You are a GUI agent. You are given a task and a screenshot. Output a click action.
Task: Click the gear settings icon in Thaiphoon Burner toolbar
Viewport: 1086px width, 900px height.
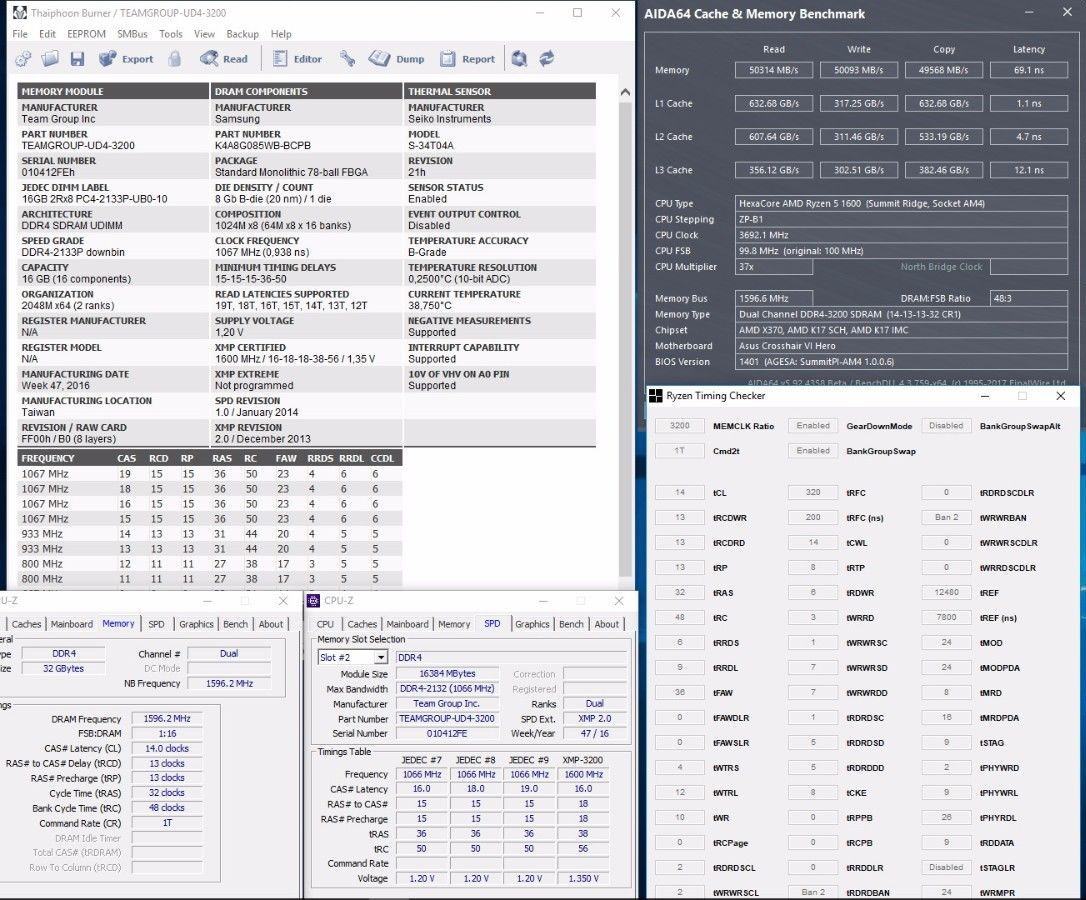pos(24,59)
